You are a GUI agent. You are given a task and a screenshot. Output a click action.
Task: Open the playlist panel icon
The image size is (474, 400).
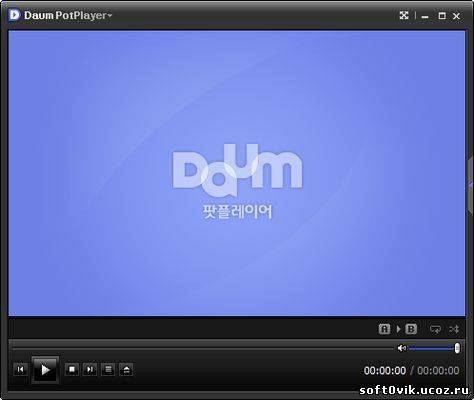coord(108,369)
